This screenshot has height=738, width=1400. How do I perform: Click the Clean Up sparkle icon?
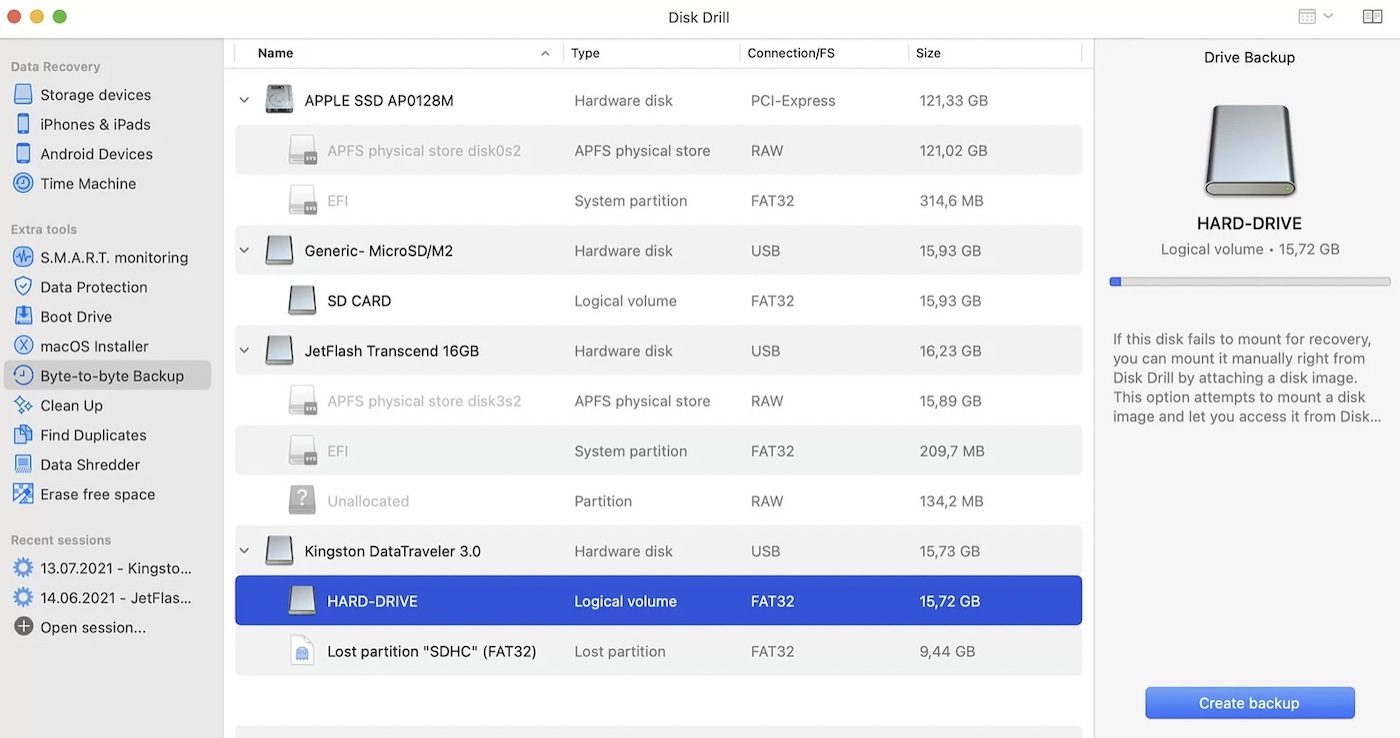click(23, 405)
